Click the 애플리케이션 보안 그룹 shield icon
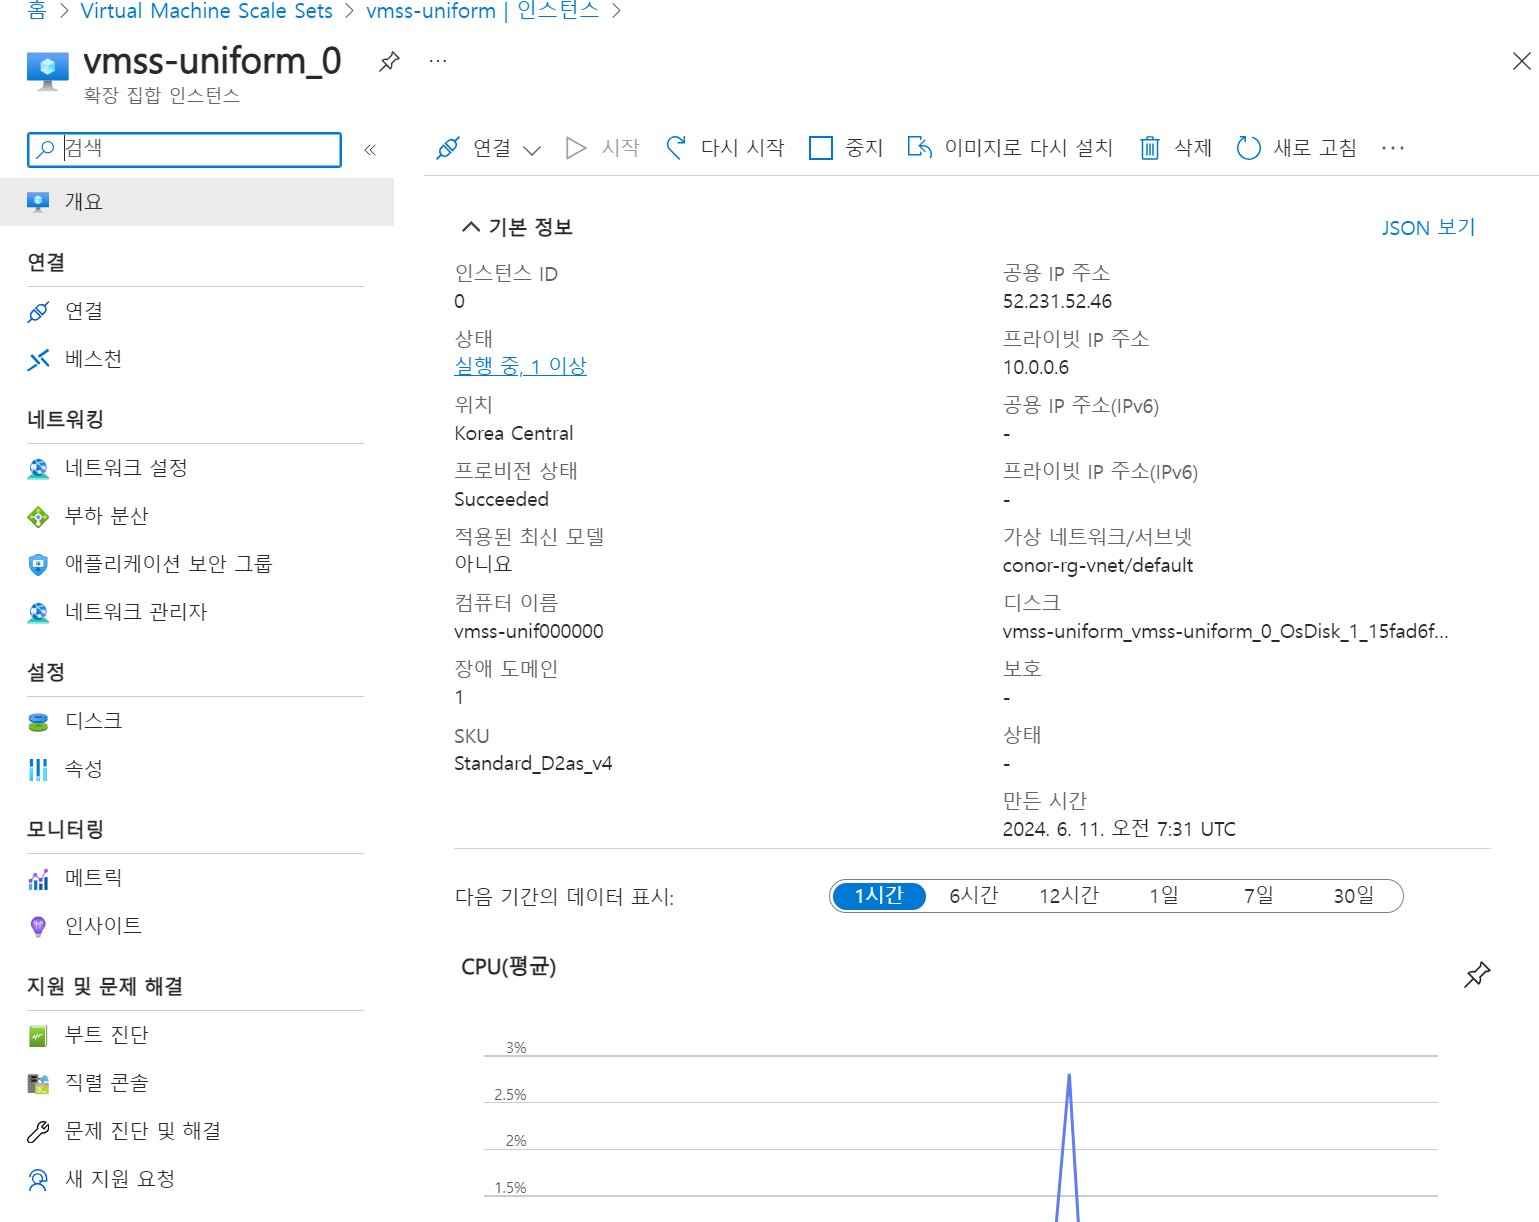Viewport: 1539px width, 1222px height. point(38,564)
